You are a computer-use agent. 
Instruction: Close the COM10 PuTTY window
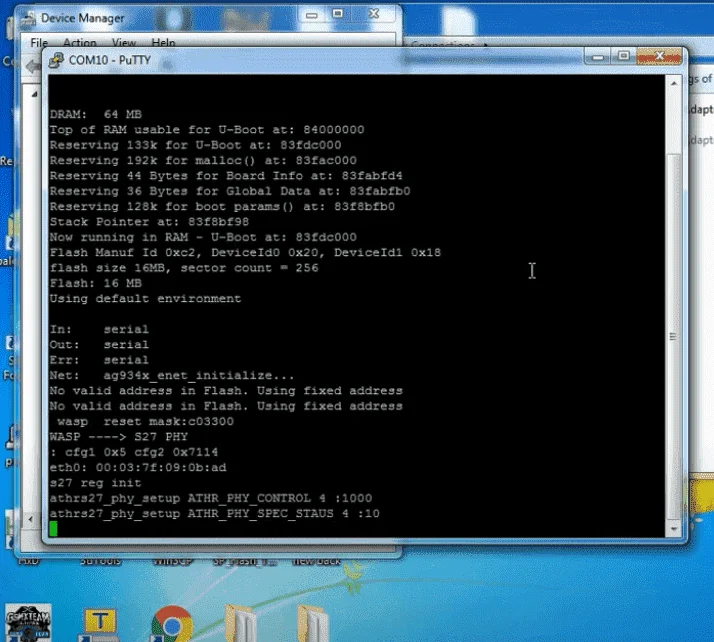659,56
